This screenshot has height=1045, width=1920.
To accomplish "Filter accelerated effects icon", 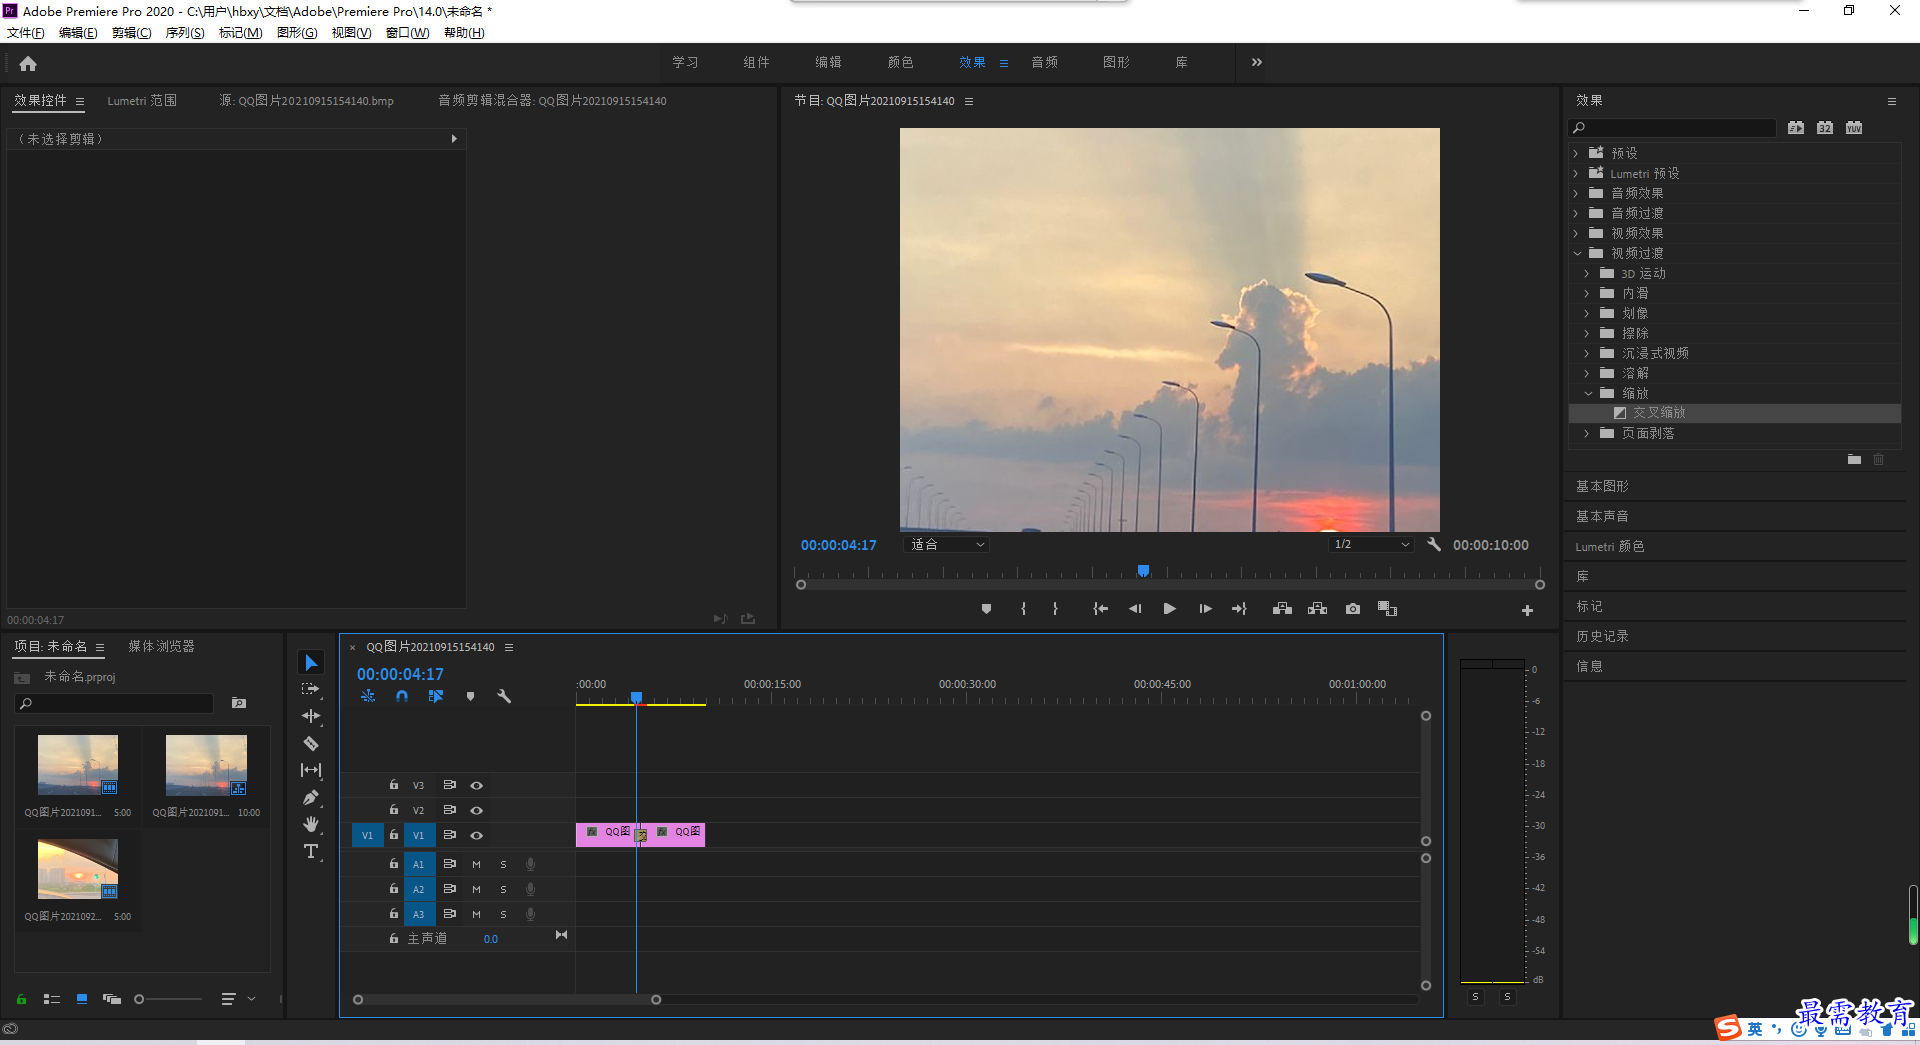I will pos(1796,128).
